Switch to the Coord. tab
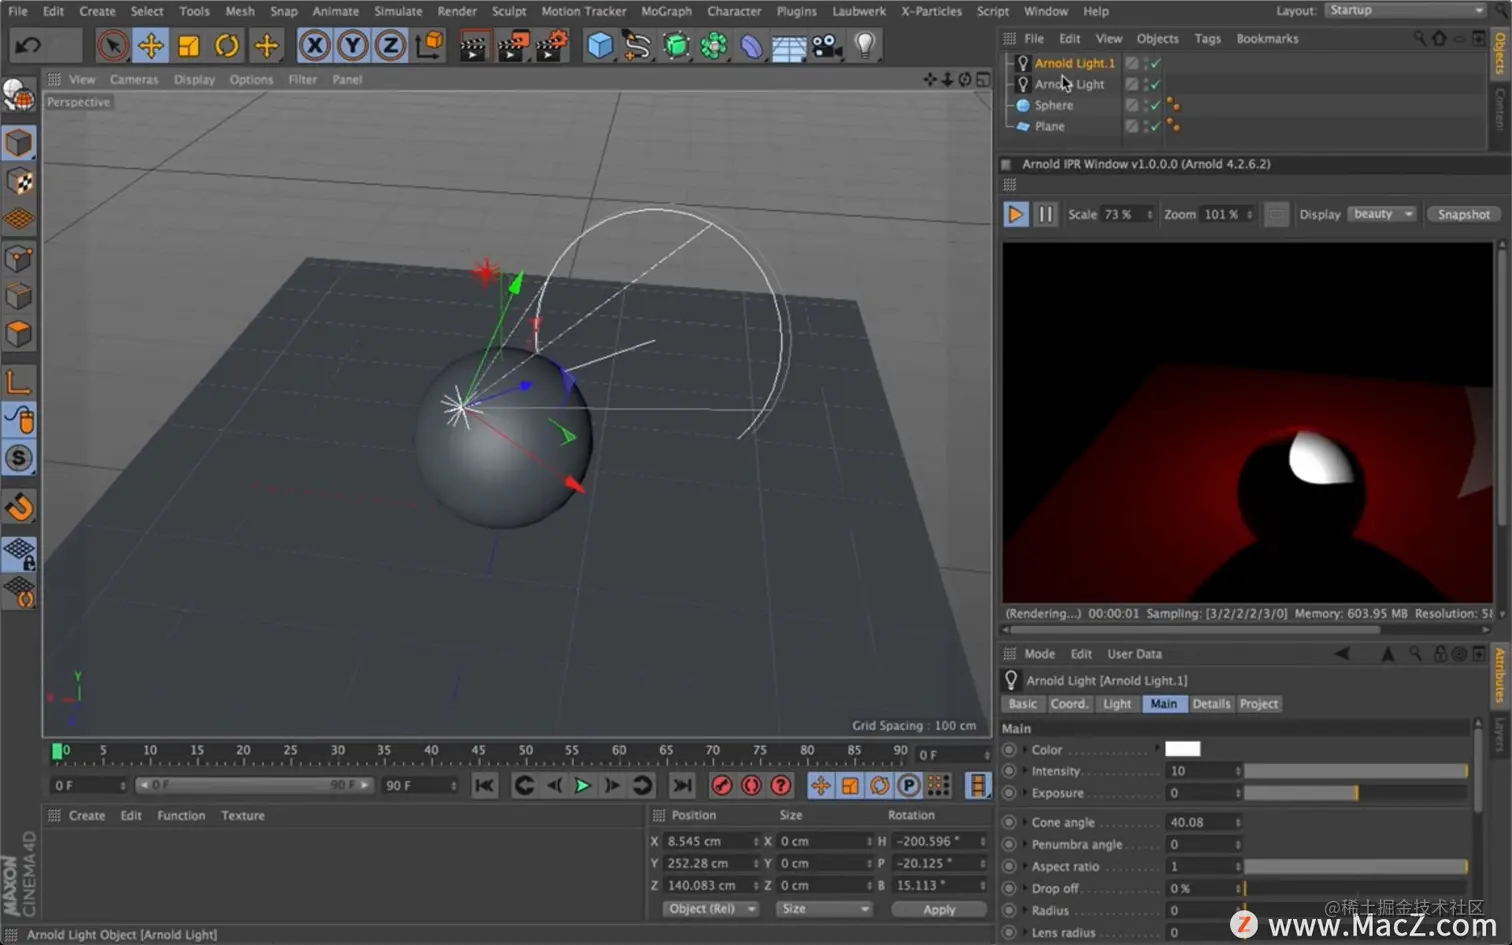 tap(1068, 704)
